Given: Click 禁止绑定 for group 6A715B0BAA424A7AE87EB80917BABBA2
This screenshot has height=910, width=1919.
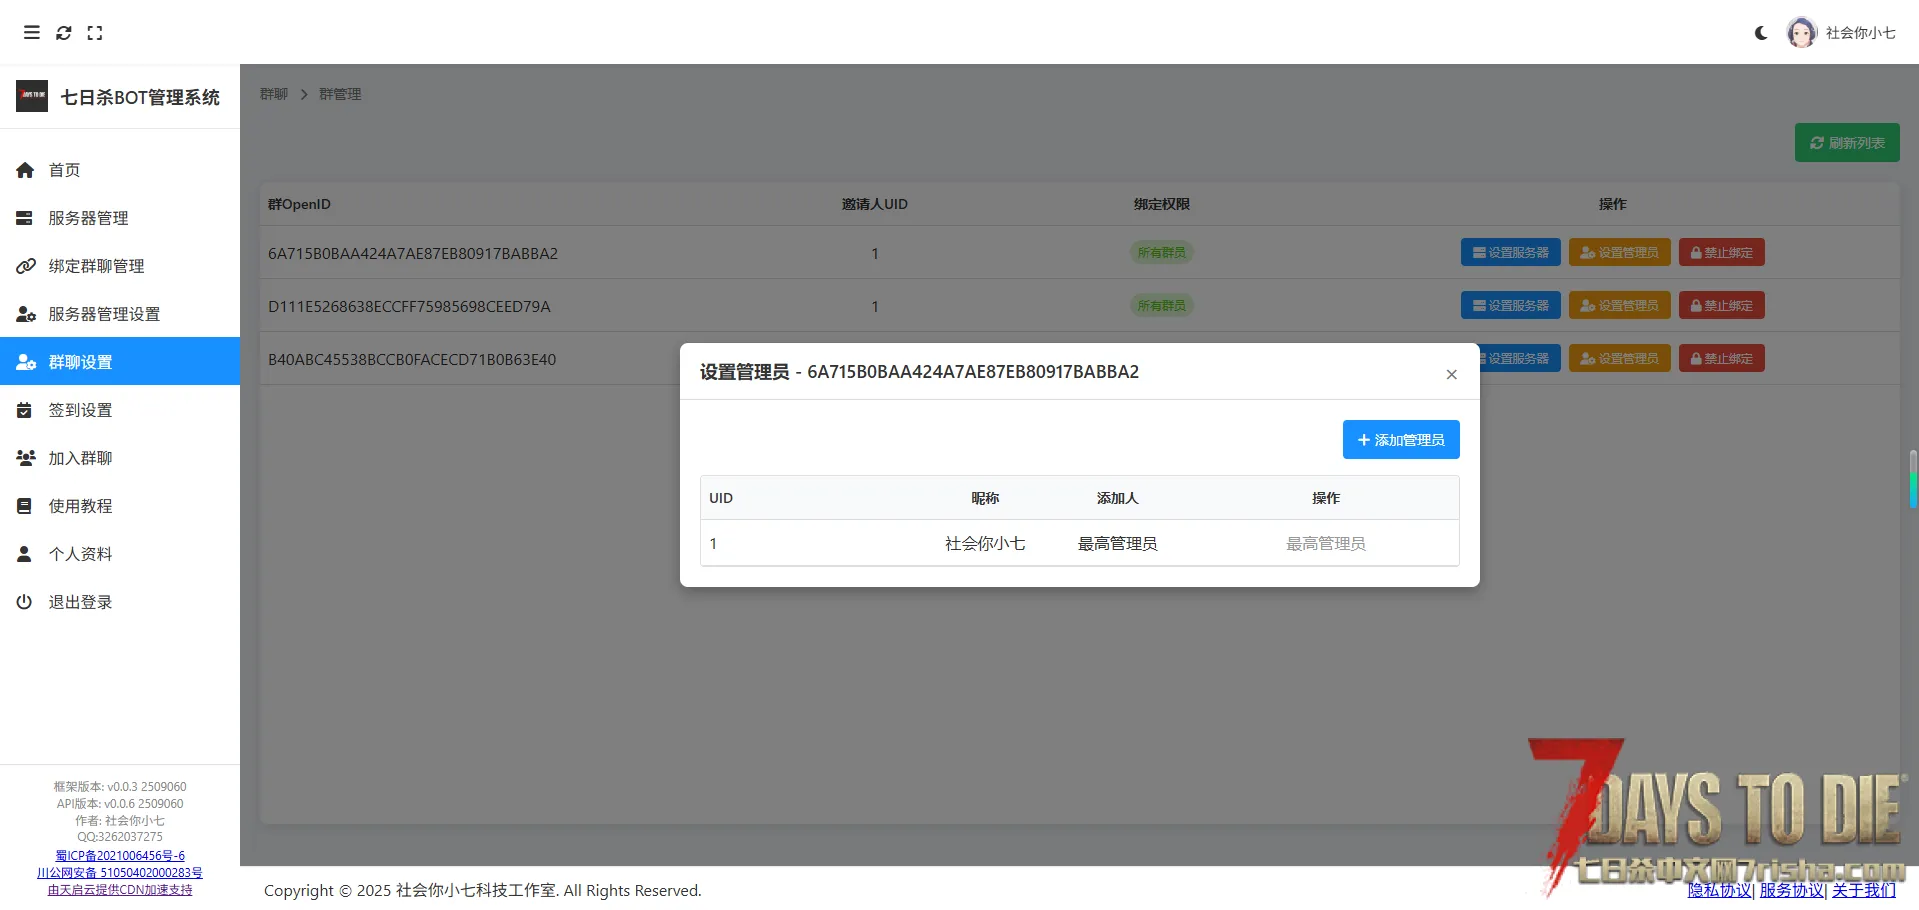Looking at the screenshot, I should [x=1721, y=252].
